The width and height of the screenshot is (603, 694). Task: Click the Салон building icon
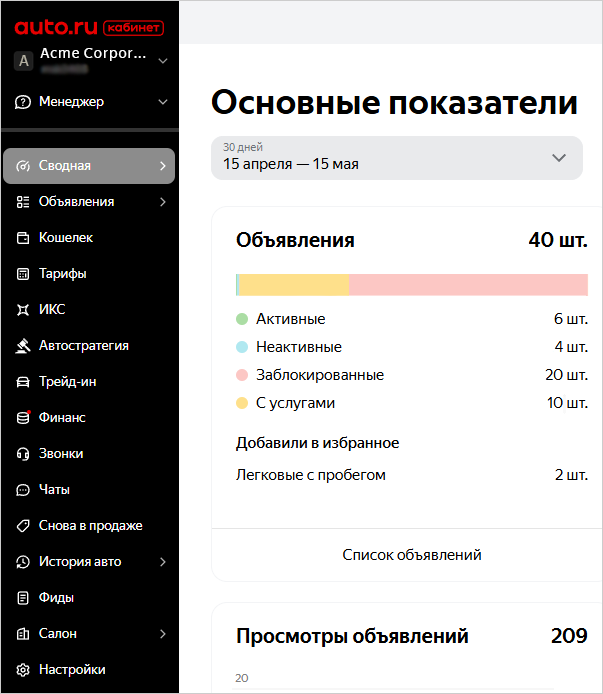[x=23, y=634]
